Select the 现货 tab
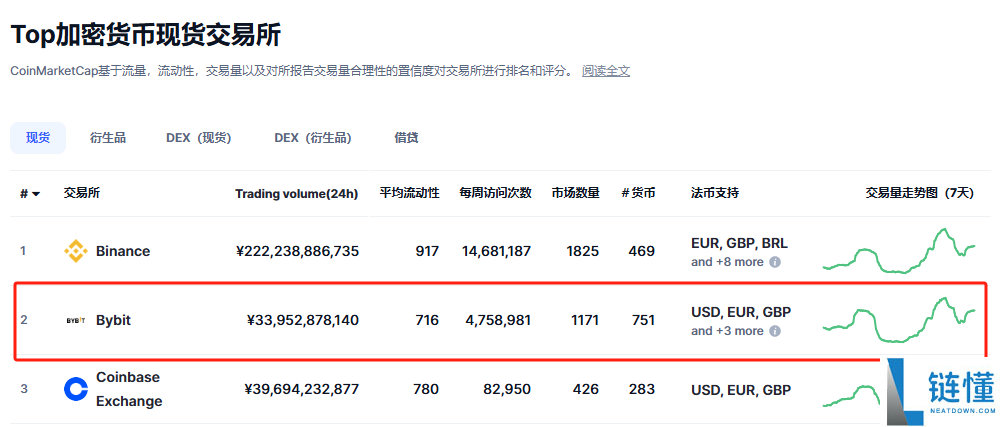 pyautogui.click(x=38, y=138)
